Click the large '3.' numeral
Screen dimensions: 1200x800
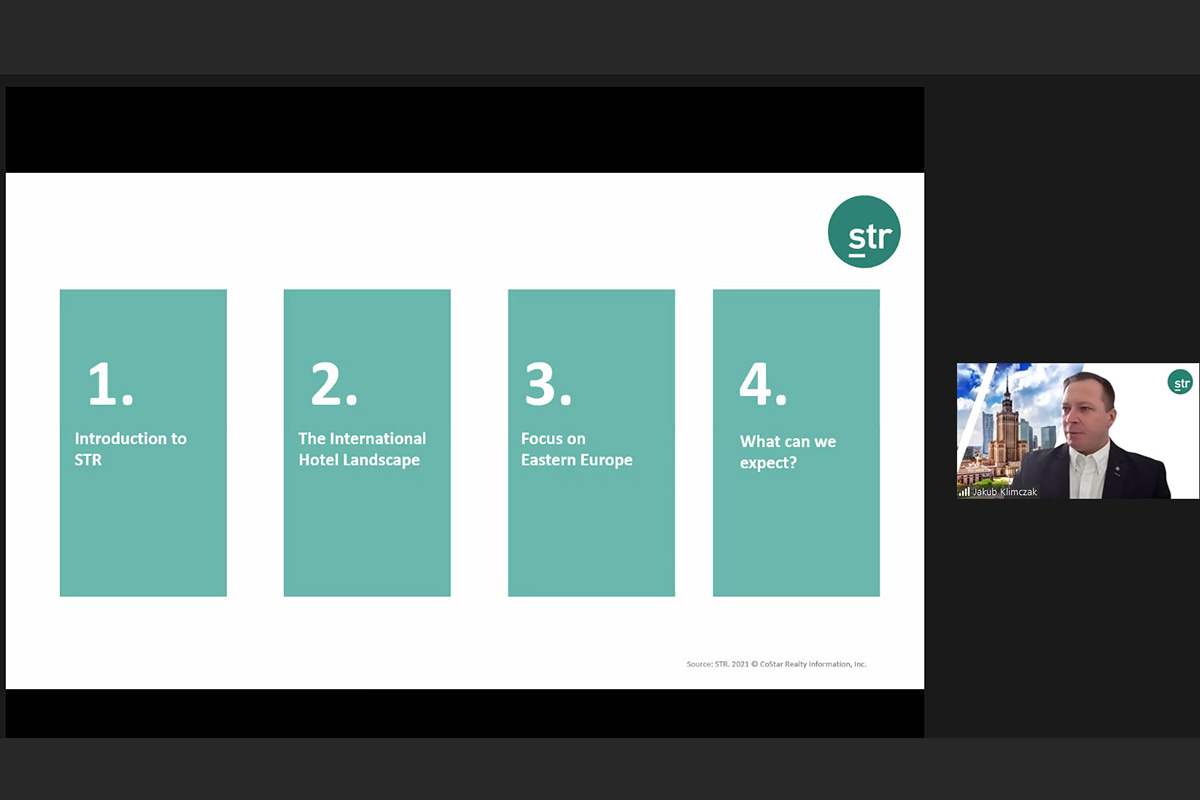[549, 384]
